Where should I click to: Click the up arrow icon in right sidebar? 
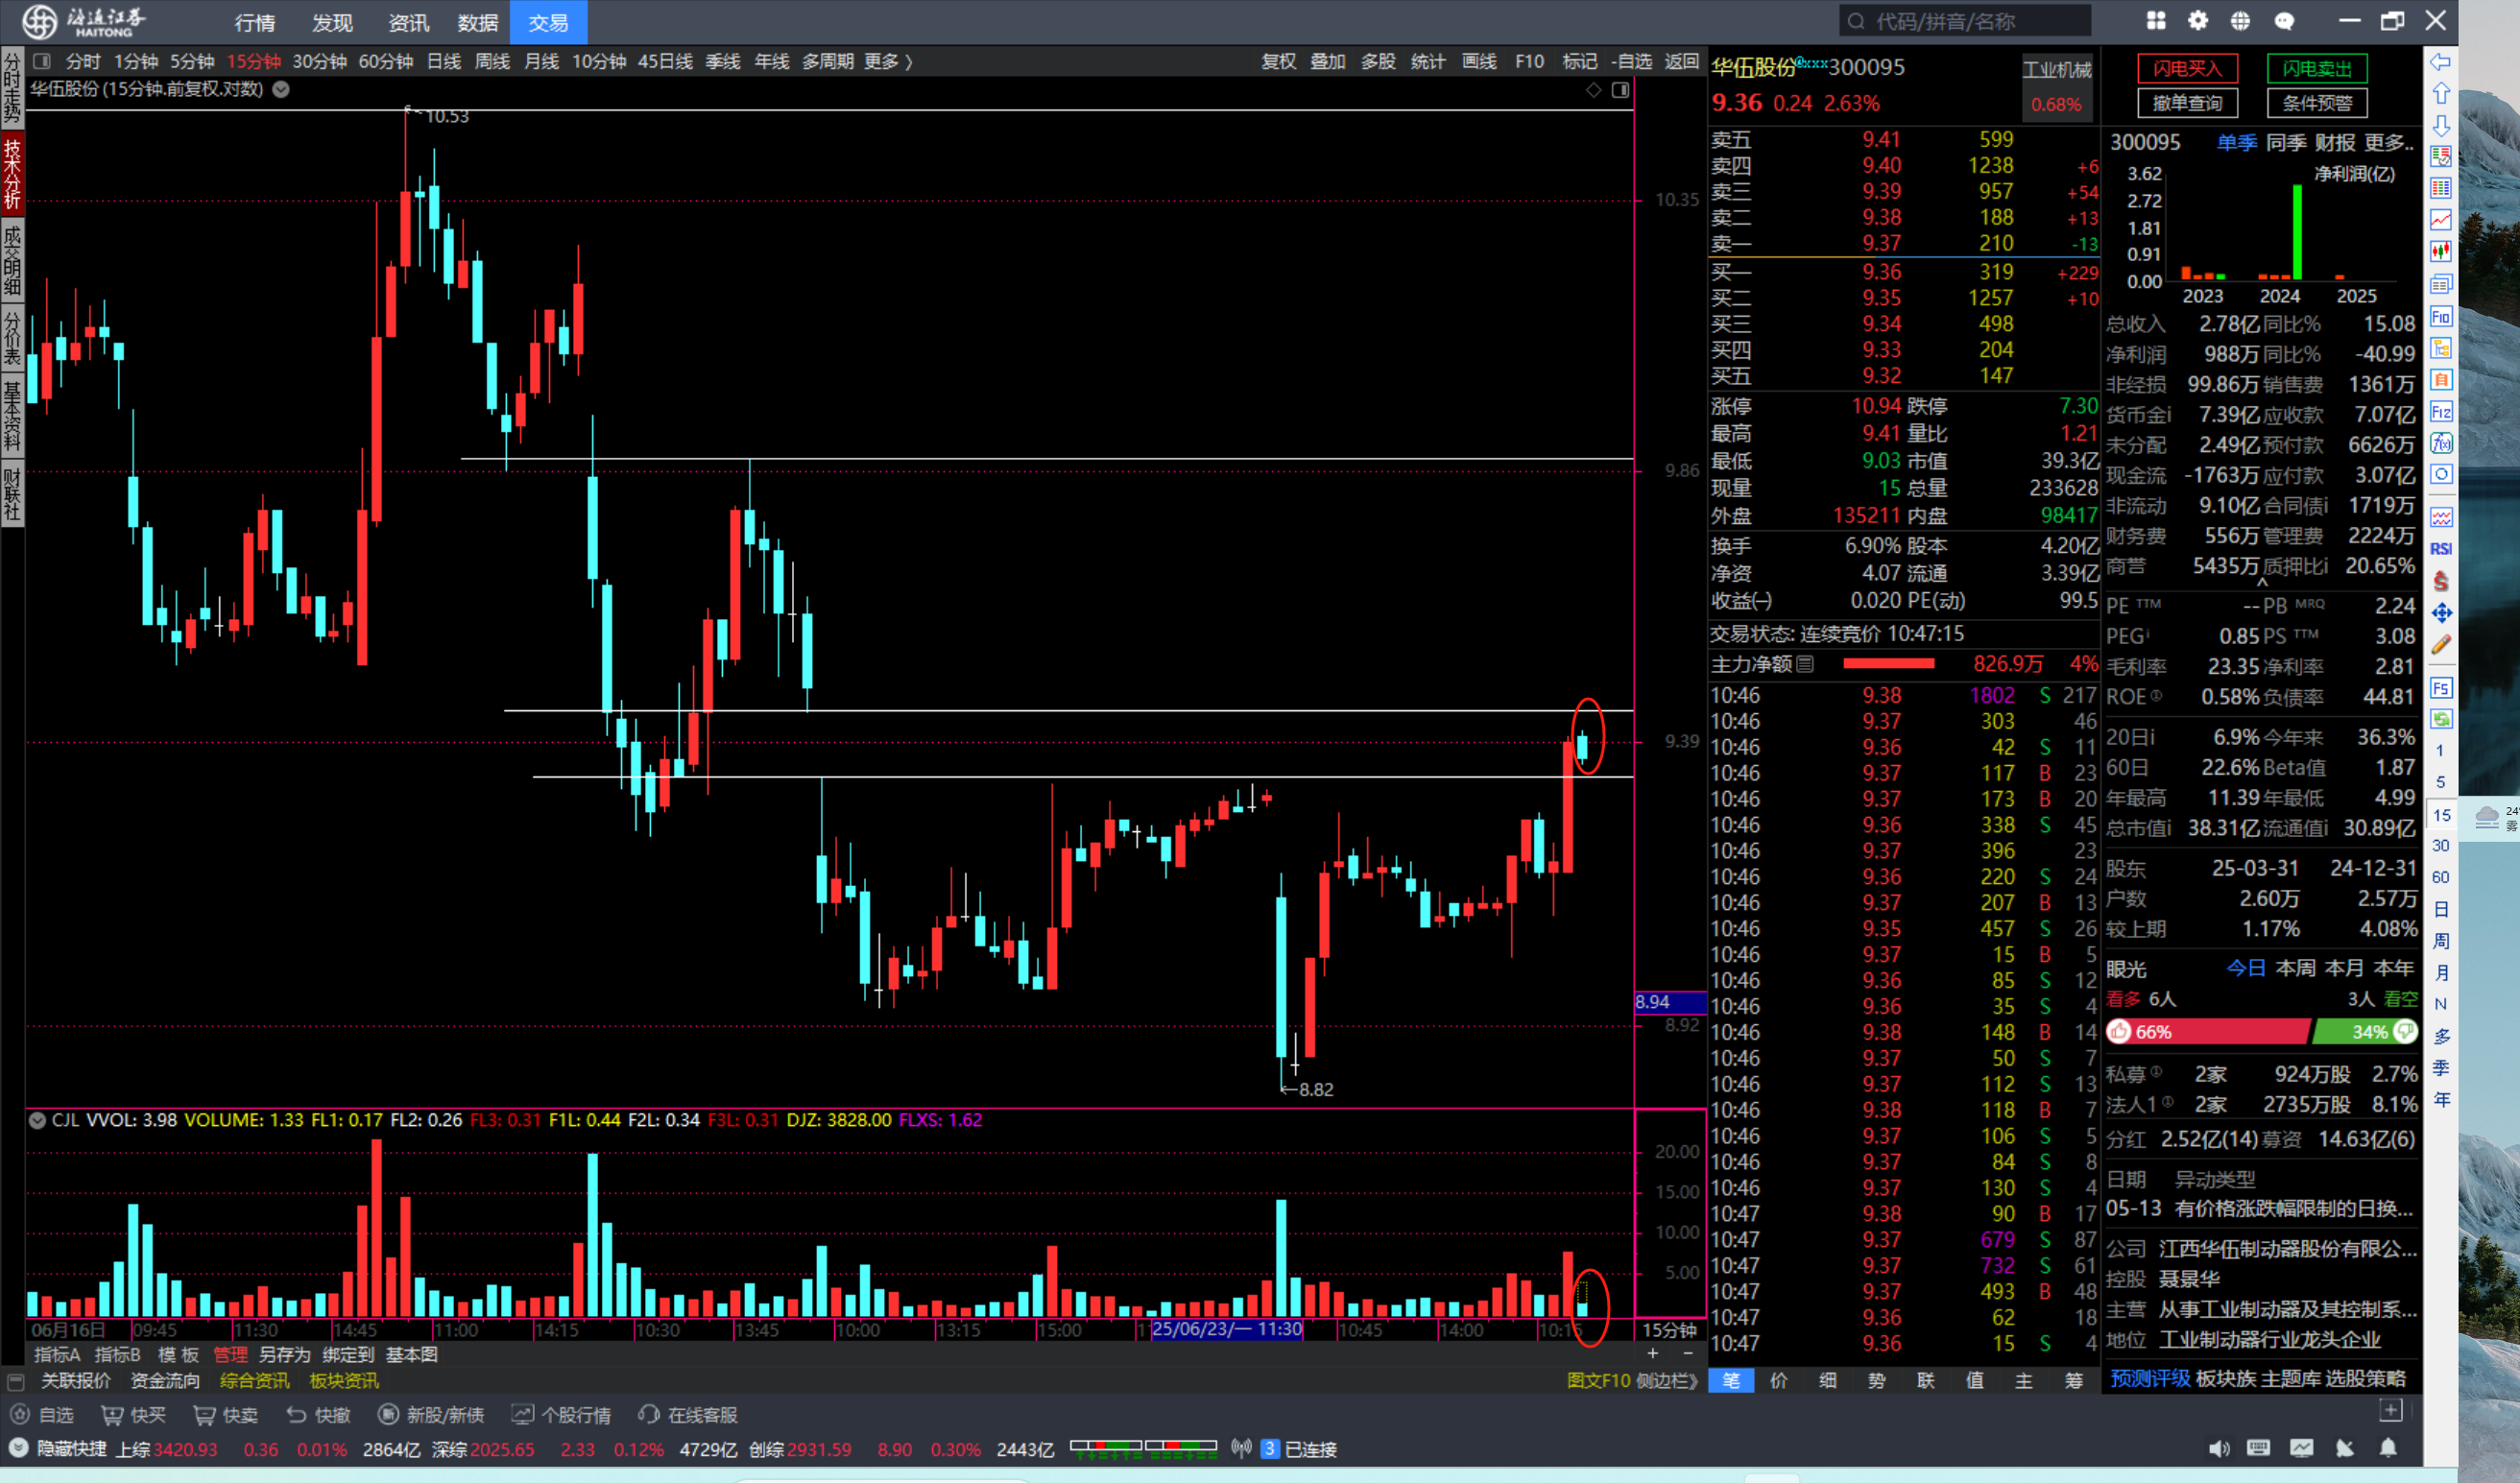tap(2440, 93)
